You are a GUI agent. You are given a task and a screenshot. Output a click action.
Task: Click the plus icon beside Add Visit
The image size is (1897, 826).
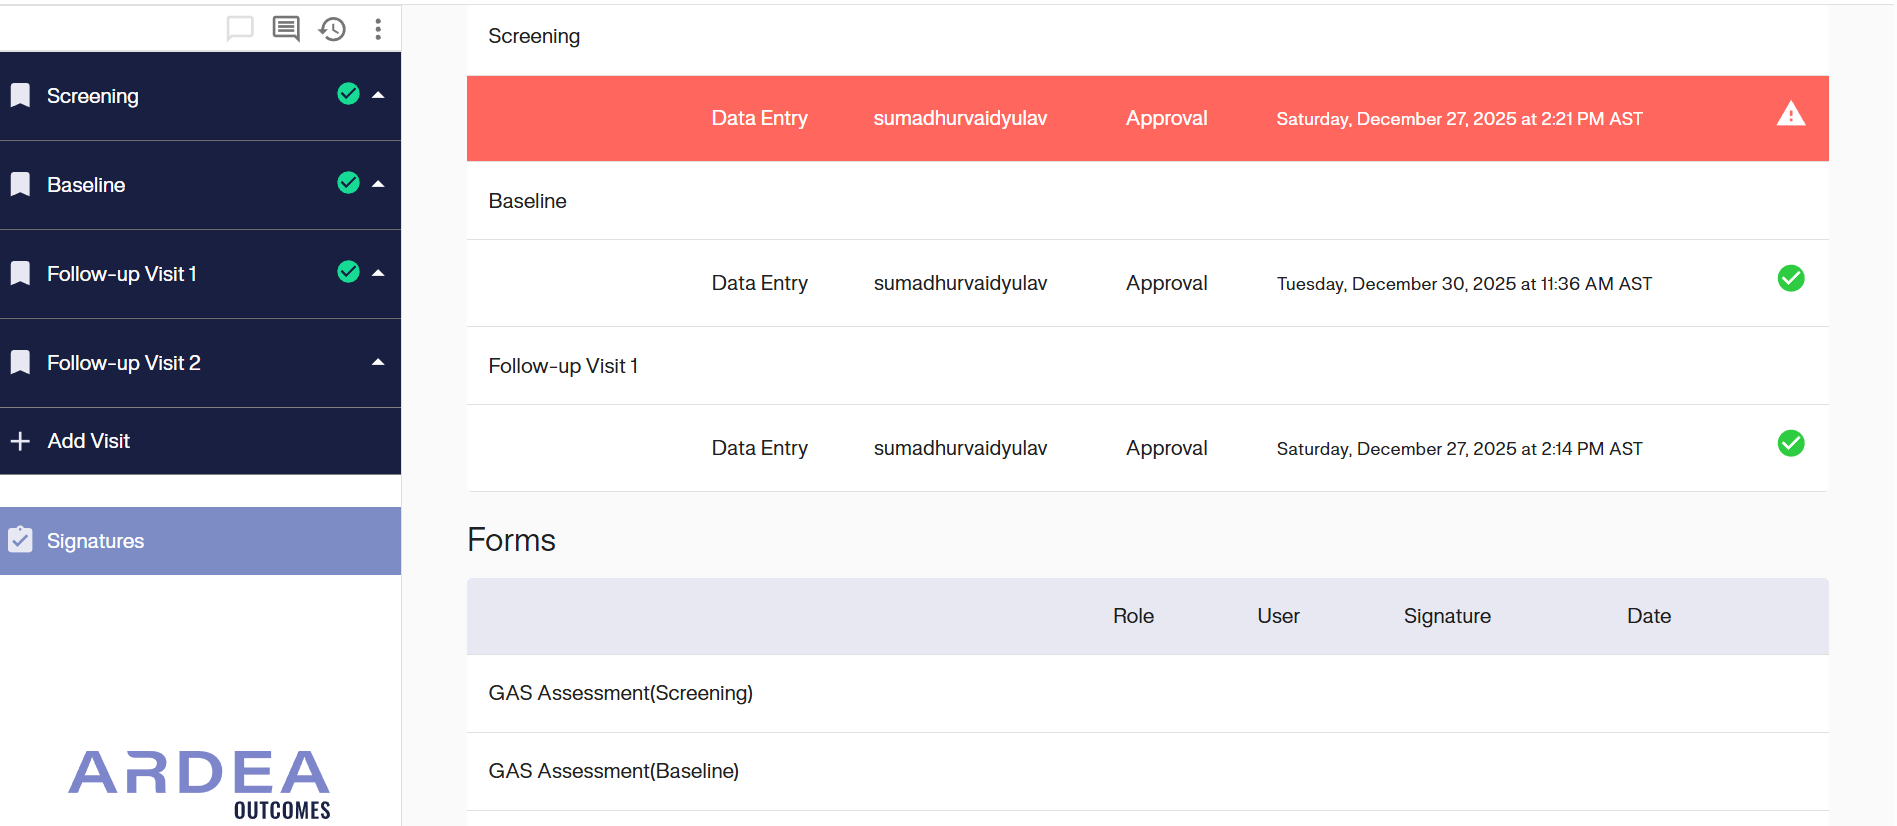click(x=20, y=441)
